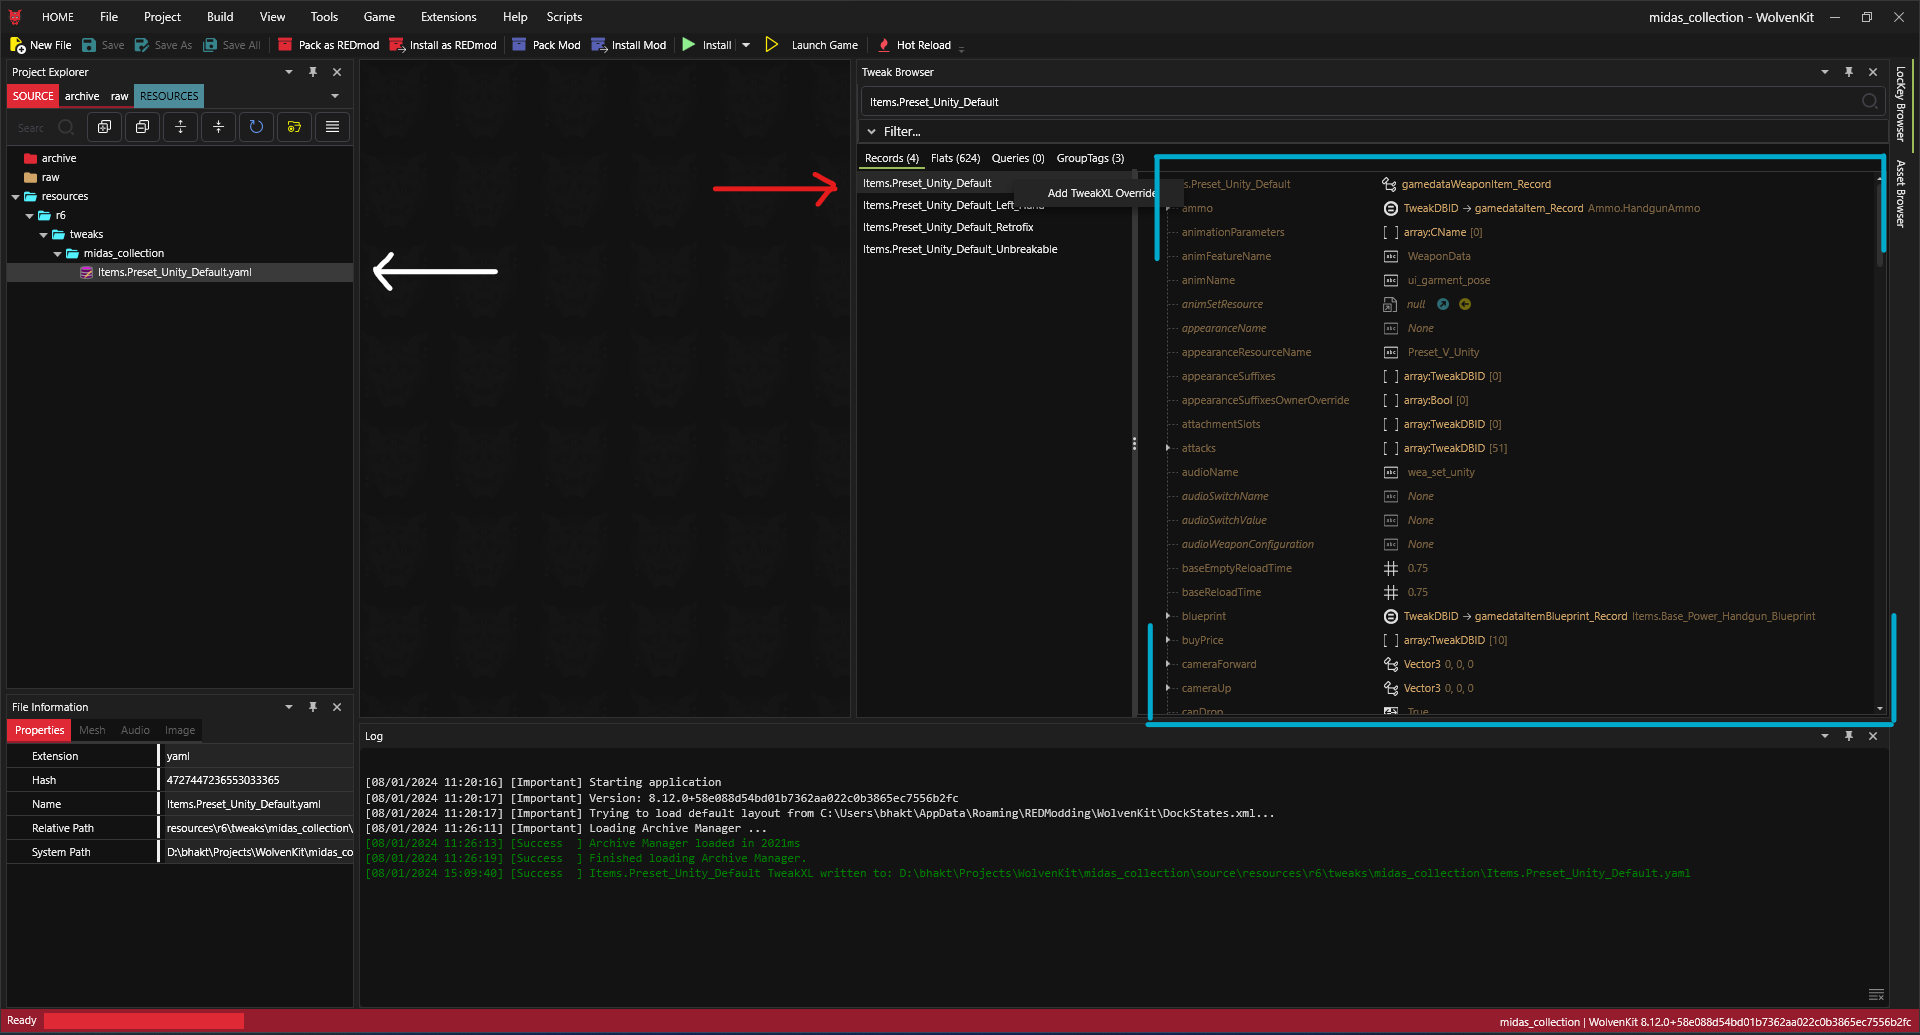Pin the Tweak Browser panel
The image size is (1920, 1035).
(1849, 72)
